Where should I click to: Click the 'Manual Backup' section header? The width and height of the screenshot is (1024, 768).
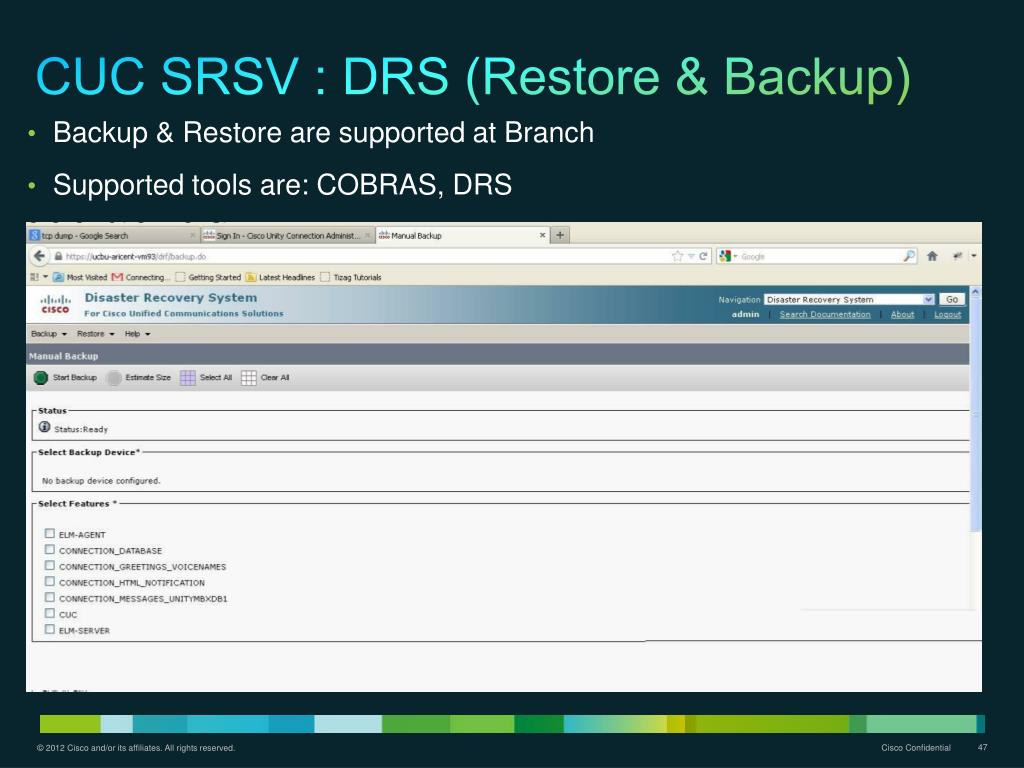(63, 356)
